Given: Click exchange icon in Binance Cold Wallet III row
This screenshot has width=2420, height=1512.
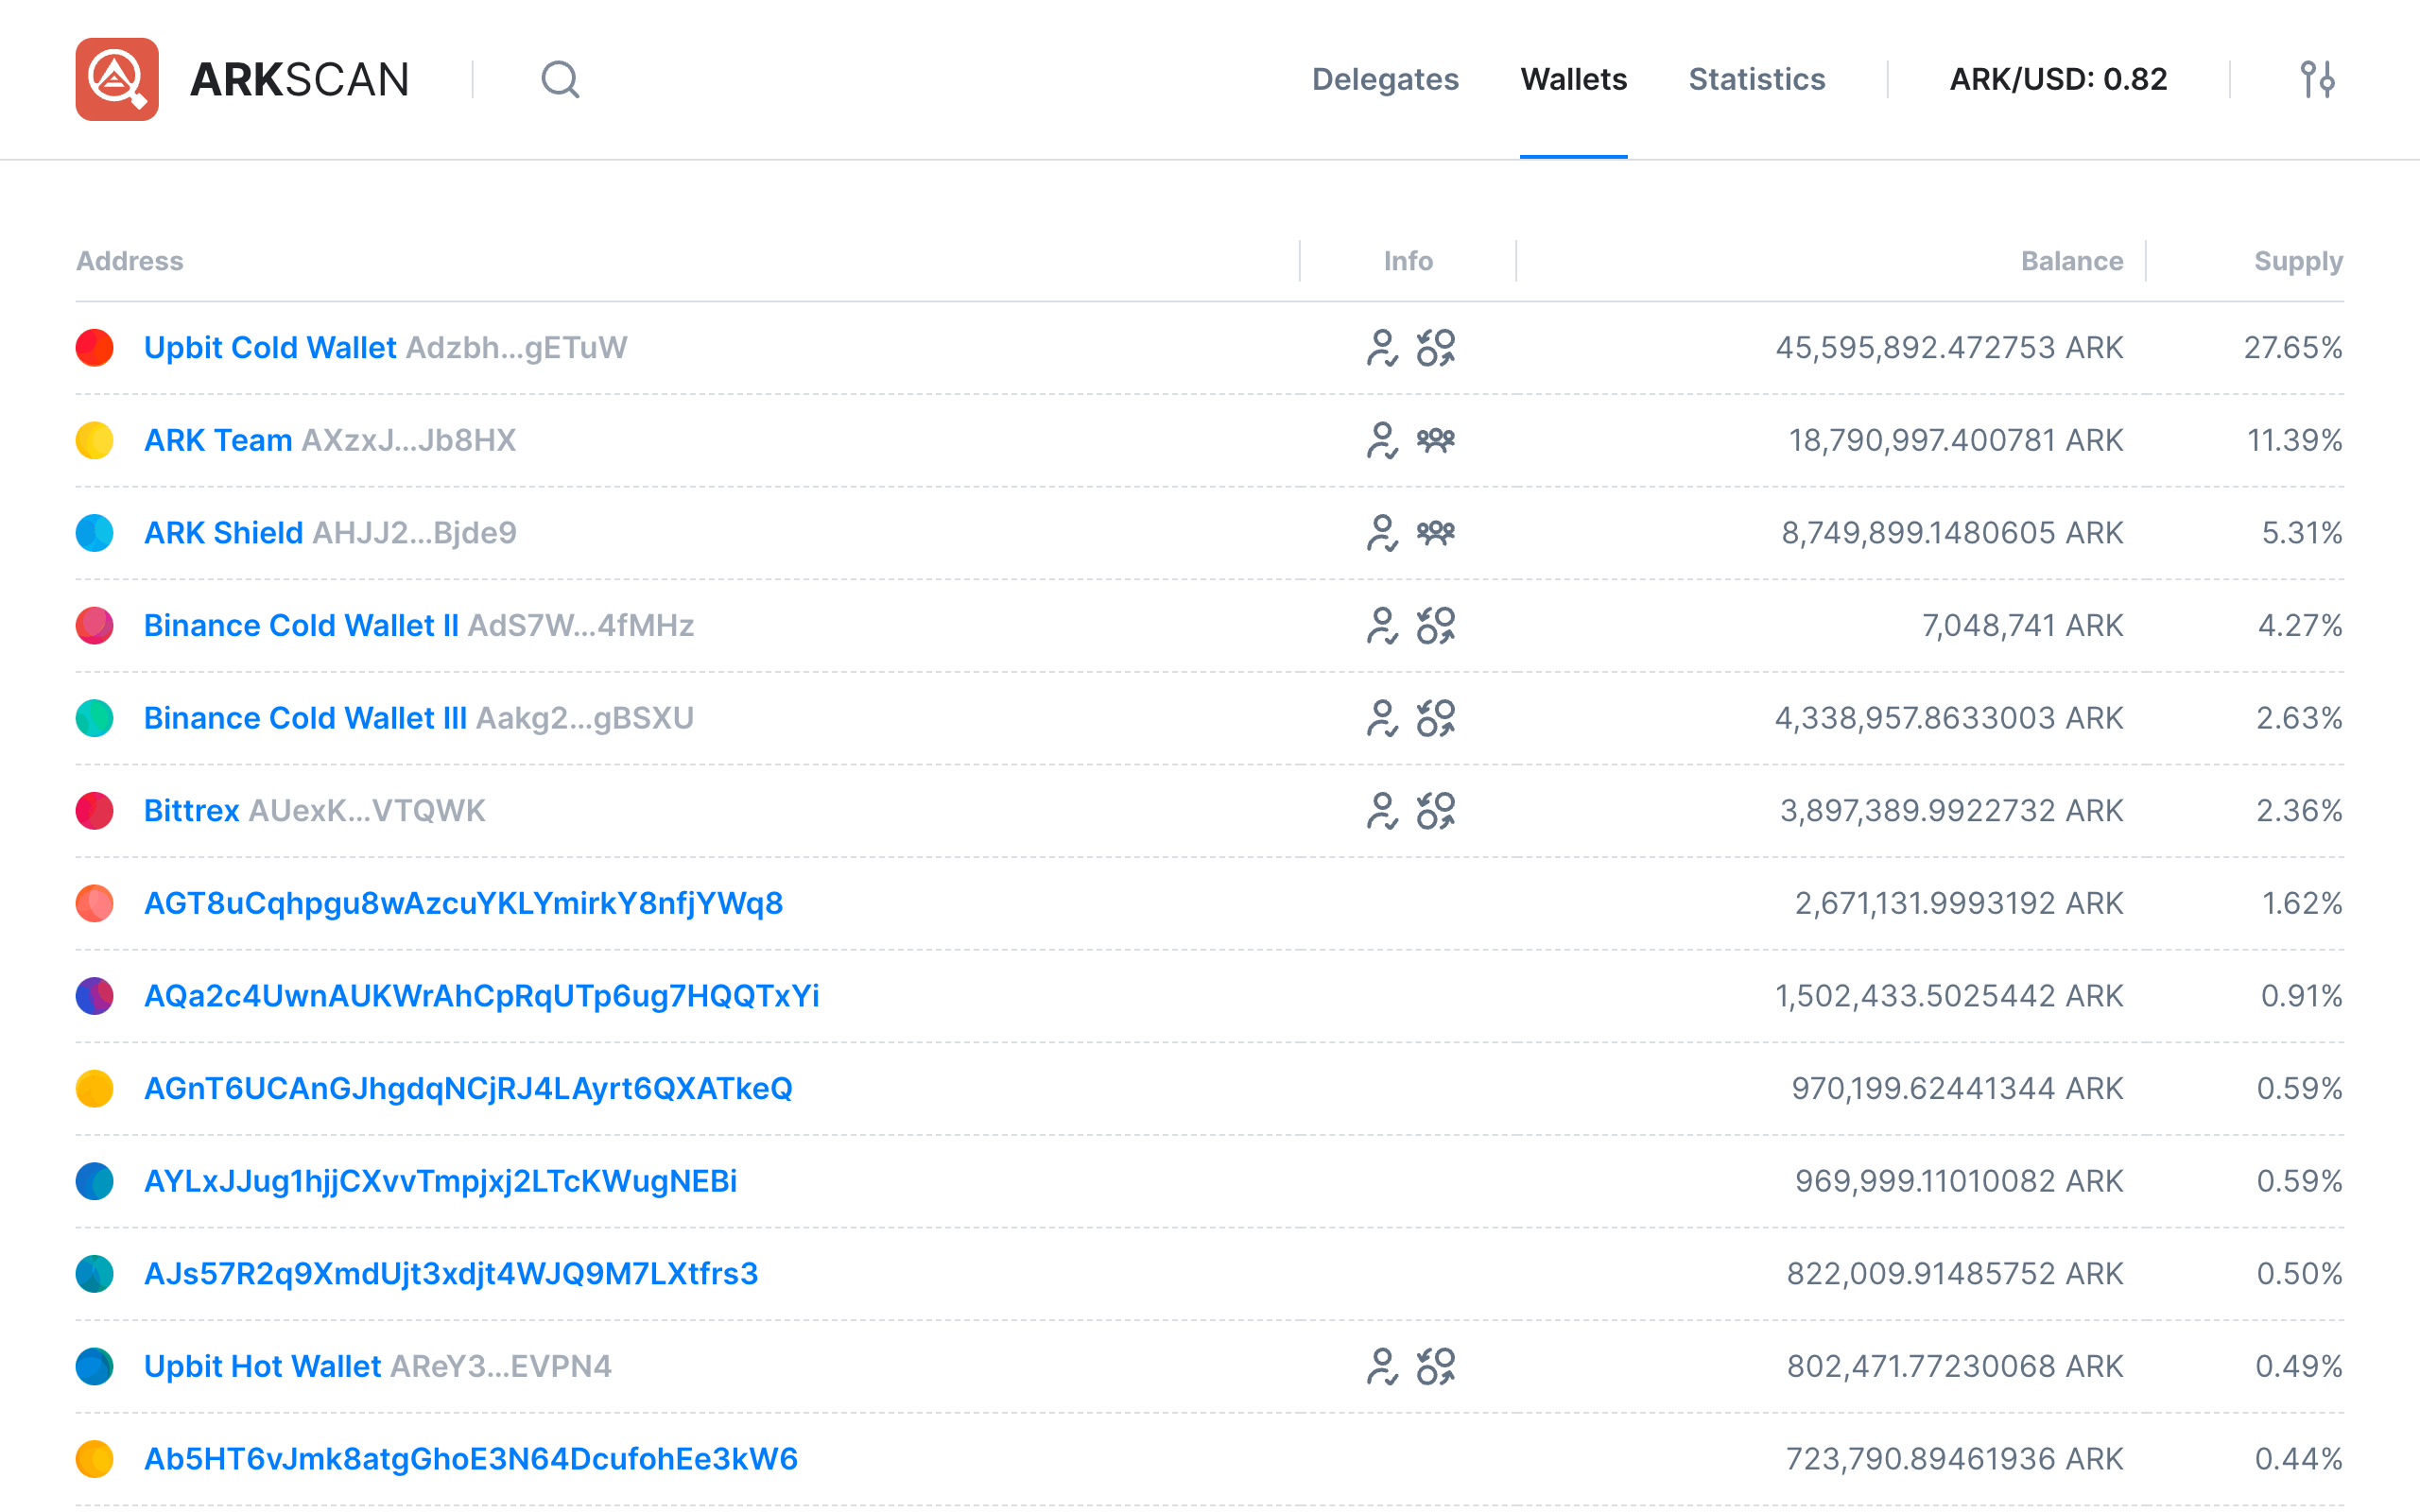Looking at the screenshot, I should point(1436,718).
